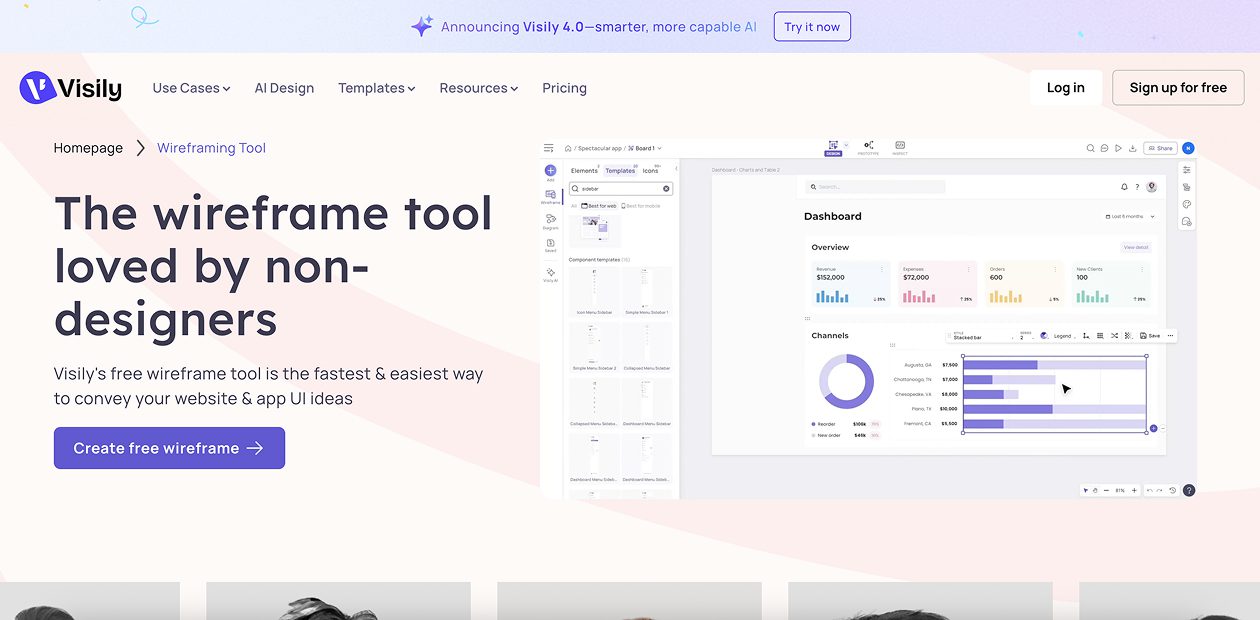
Task: Enable the Best for mobile filter
Action: tap(640, 206)
